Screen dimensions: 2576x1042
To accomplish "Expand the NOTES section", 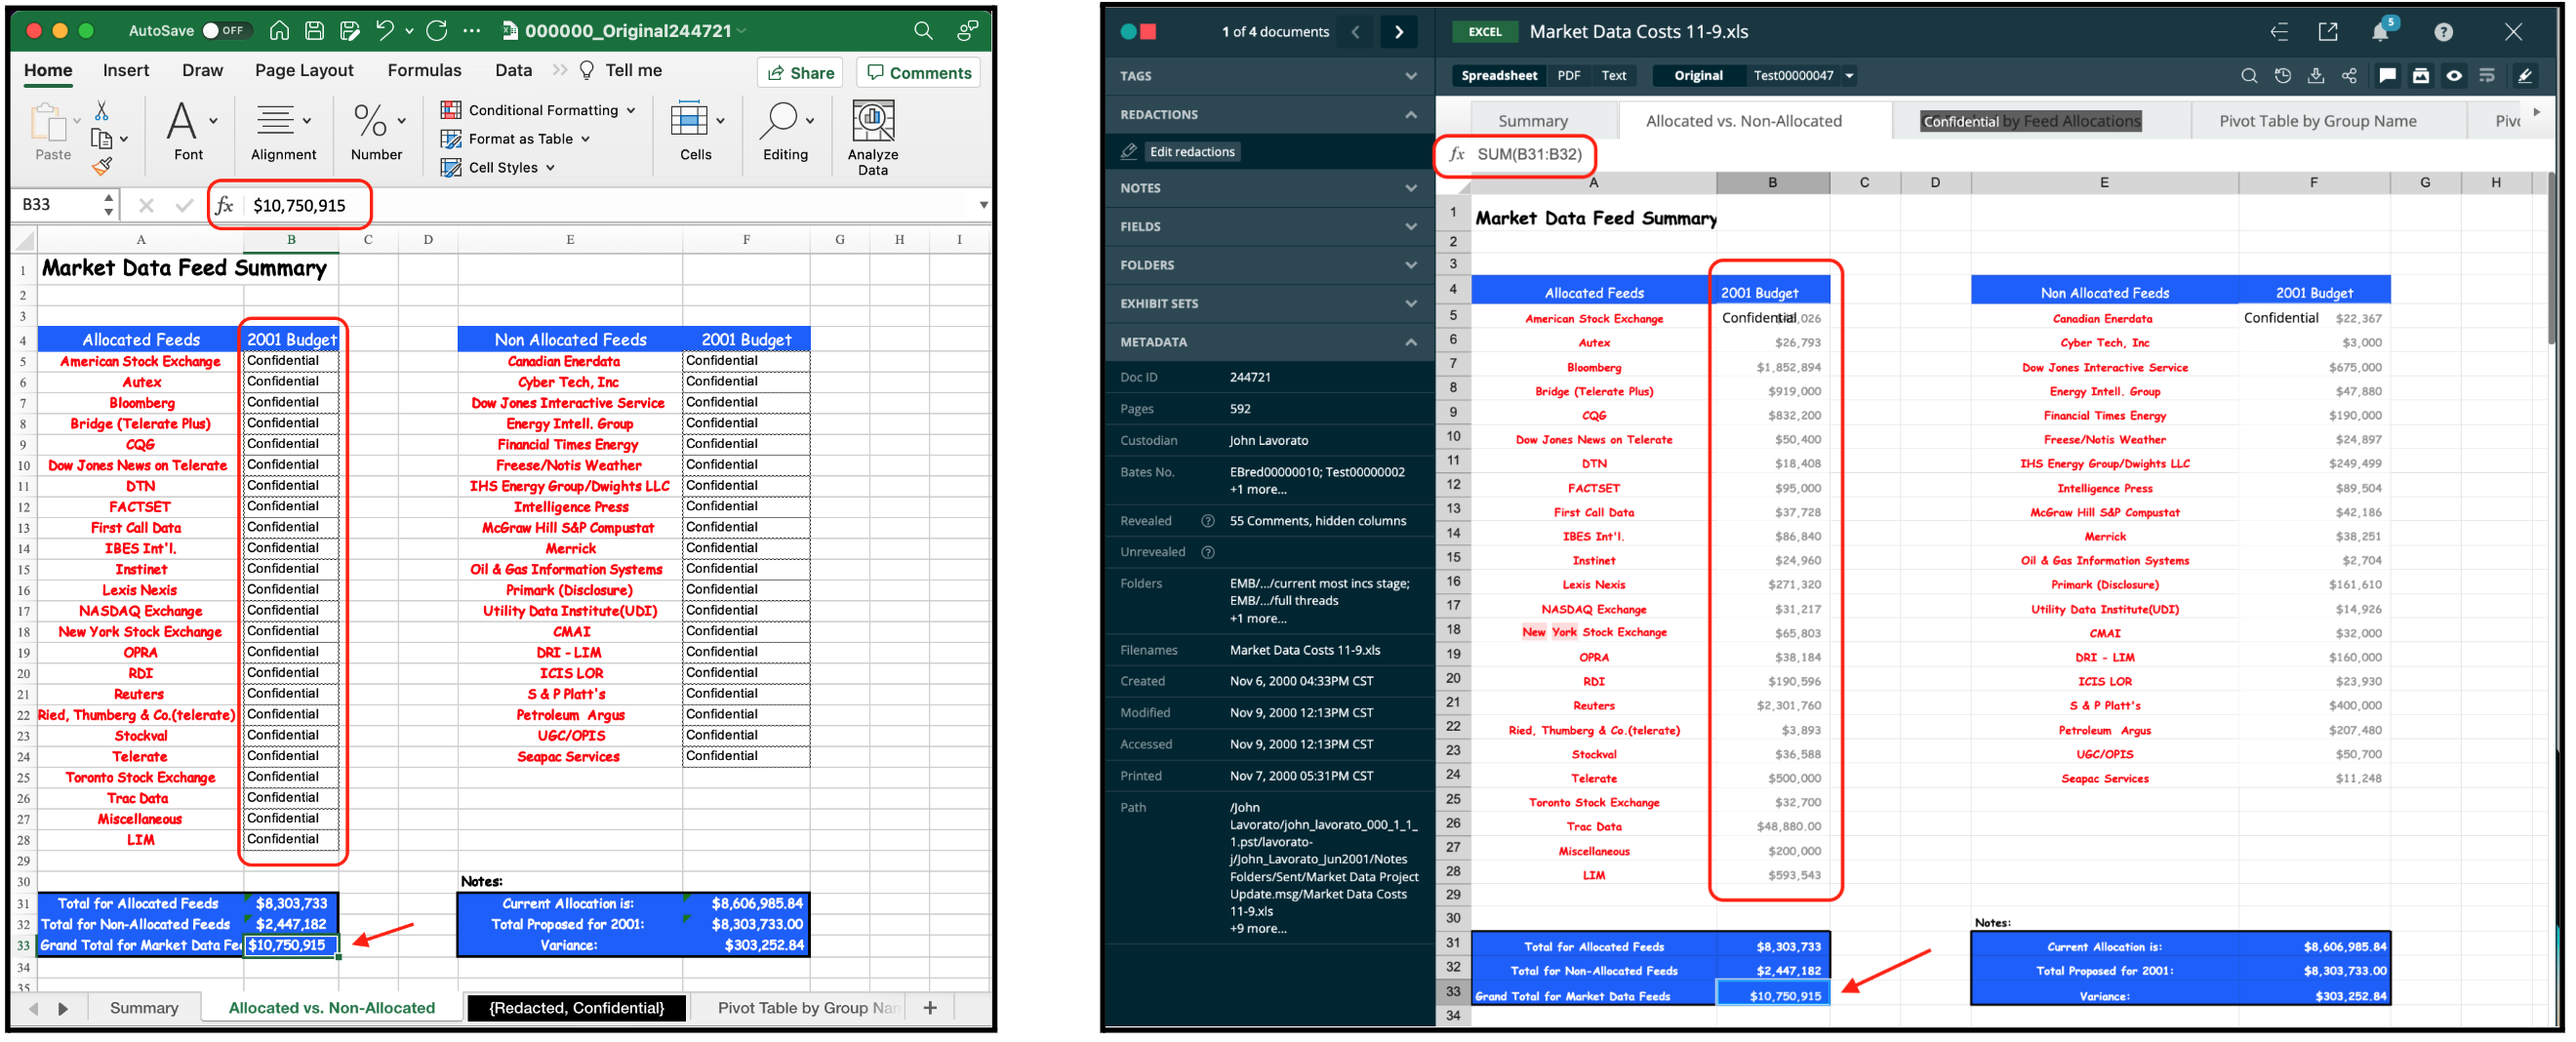I will (1269, 188).
